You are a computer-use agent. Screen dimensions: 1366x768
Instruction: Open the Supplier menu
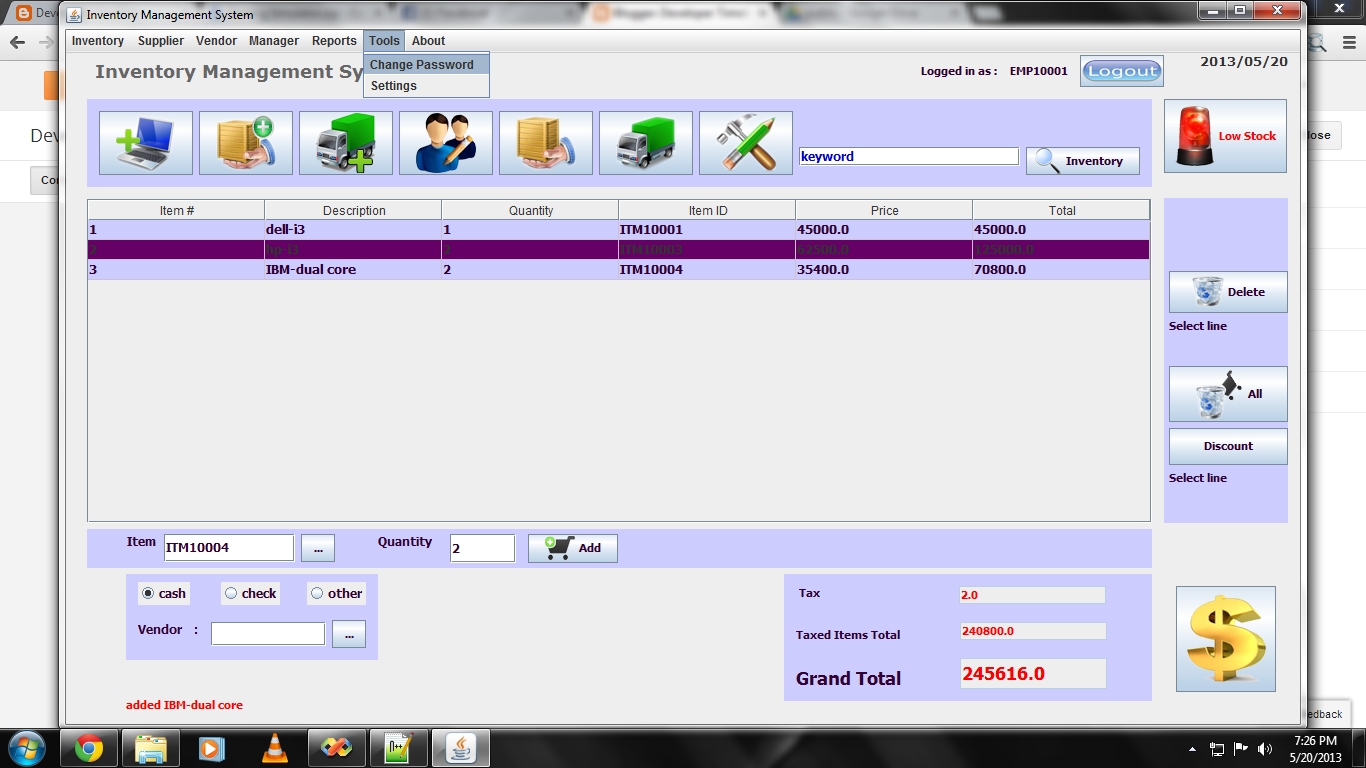tap(161, 41)
